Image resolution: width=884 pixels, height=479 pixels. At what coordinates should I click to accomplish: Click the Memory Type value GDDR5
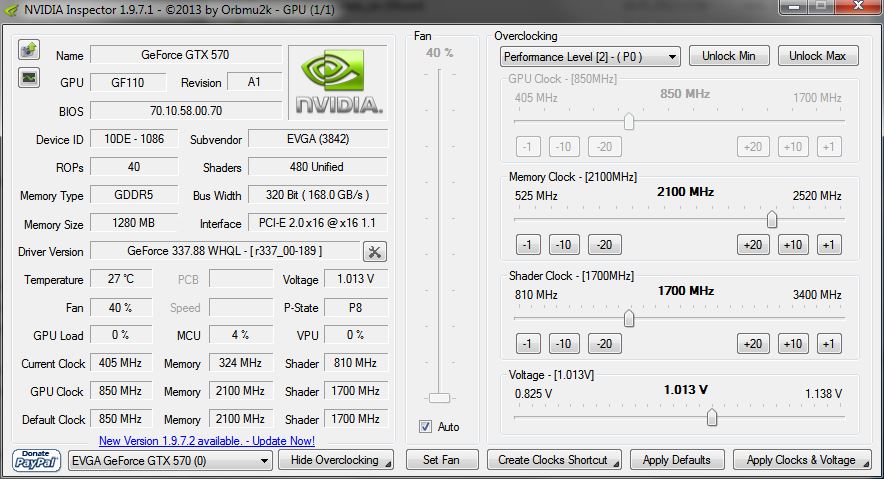pyautogui.click(x=134, y=195)
